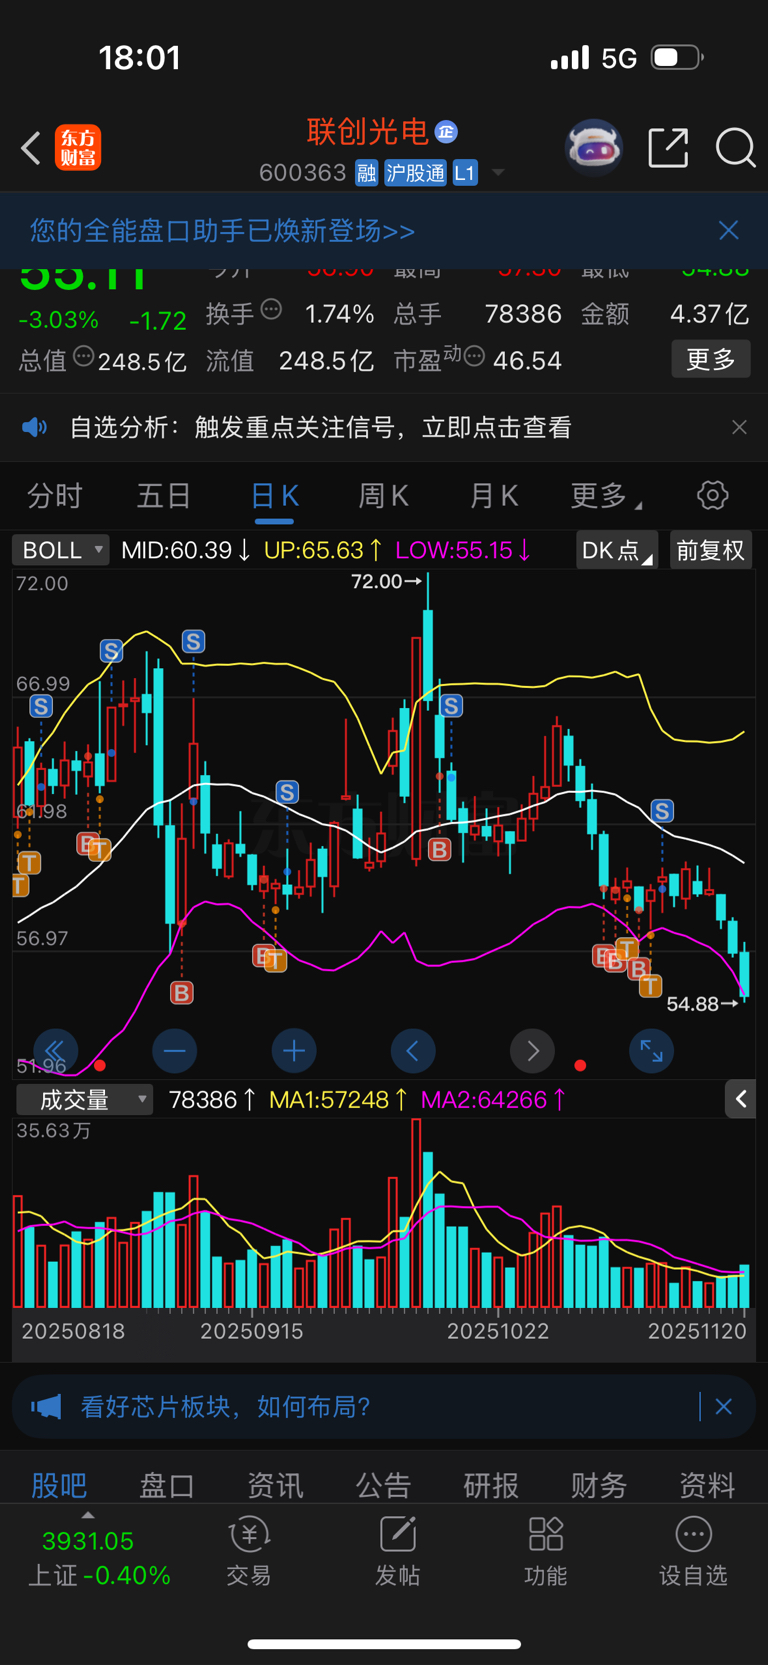Screen dimensions: 769x1665
Task: Tap the 融 margin badge
Action: click(367, 173)
